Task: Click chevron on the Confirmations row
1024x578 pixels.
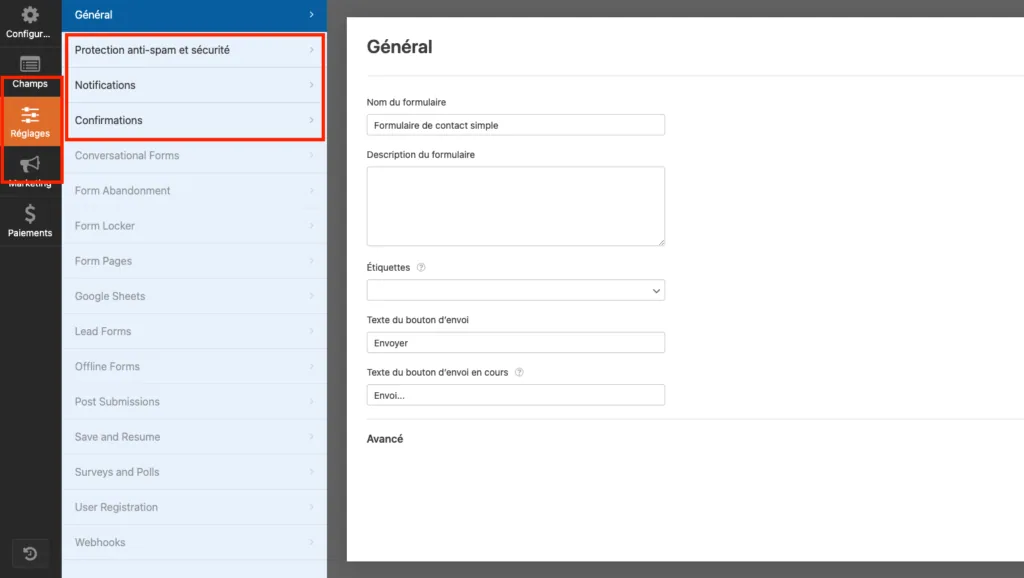Action: pyautogui.click(x=312, y=120)
